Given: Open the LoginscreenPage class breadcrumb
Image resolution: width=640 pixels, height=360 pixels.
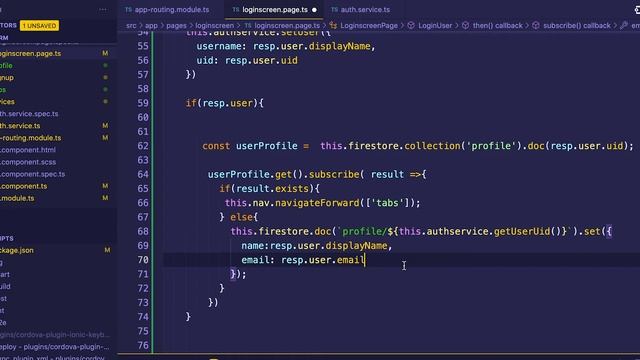Looking at the screenshot, I should pos(369,25).
